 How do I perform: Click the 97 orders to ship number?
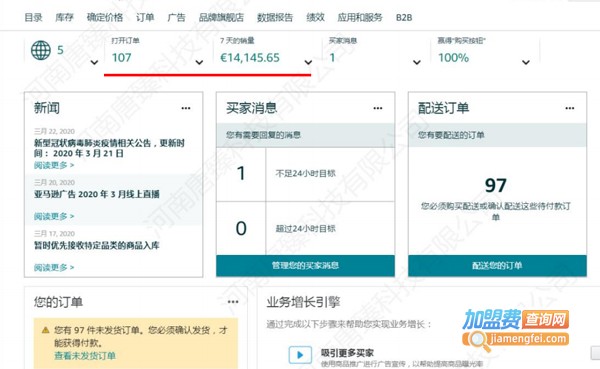pyautogui.click(x=496, y=186)
